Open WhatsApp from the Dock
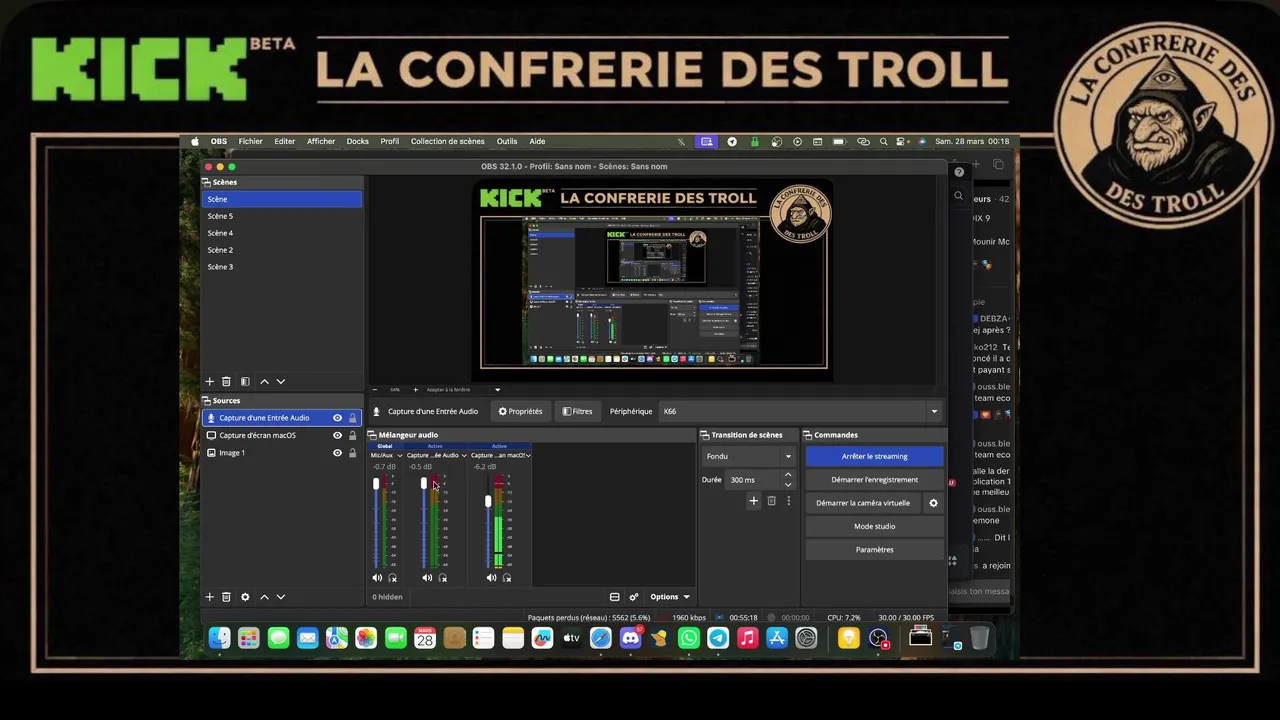1280x720 pixels. tap(689, 638)
